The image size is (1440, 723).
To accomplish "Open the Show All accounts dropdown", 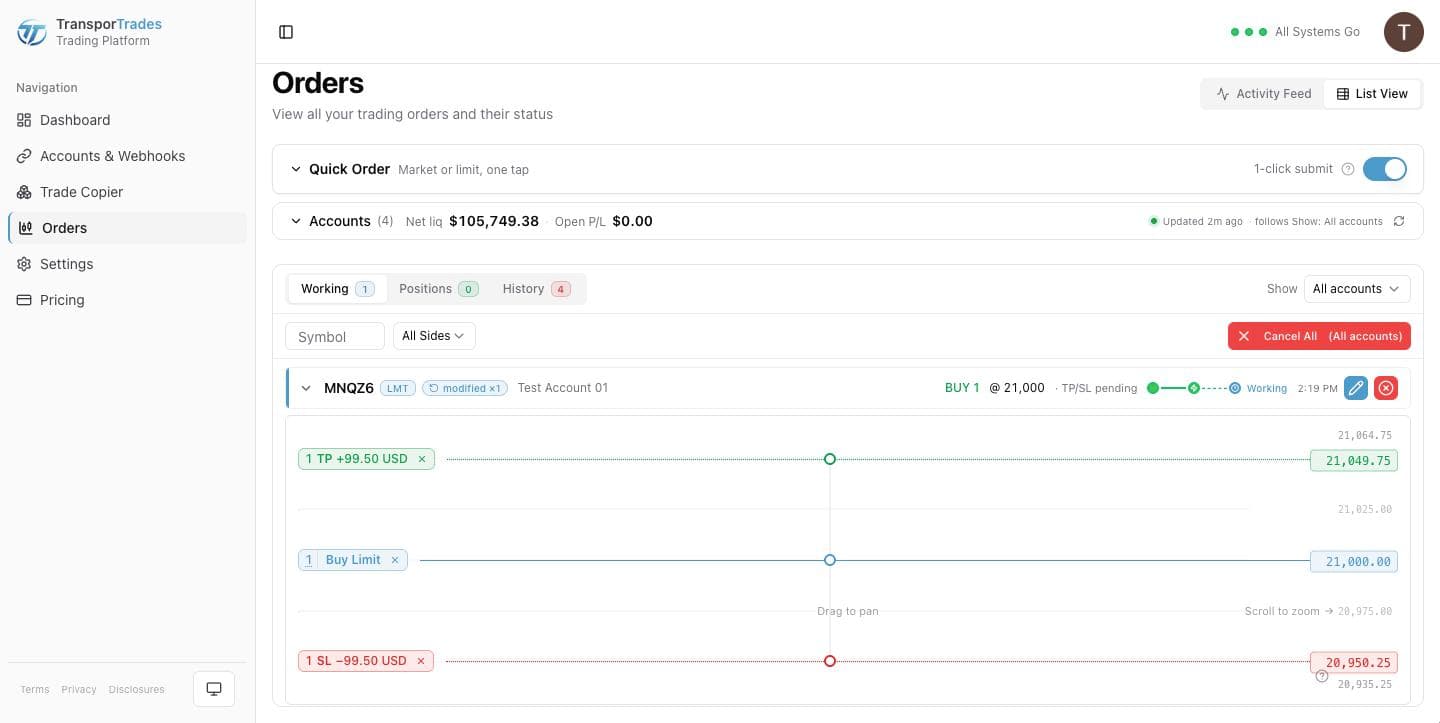I will click(1357, 289).
